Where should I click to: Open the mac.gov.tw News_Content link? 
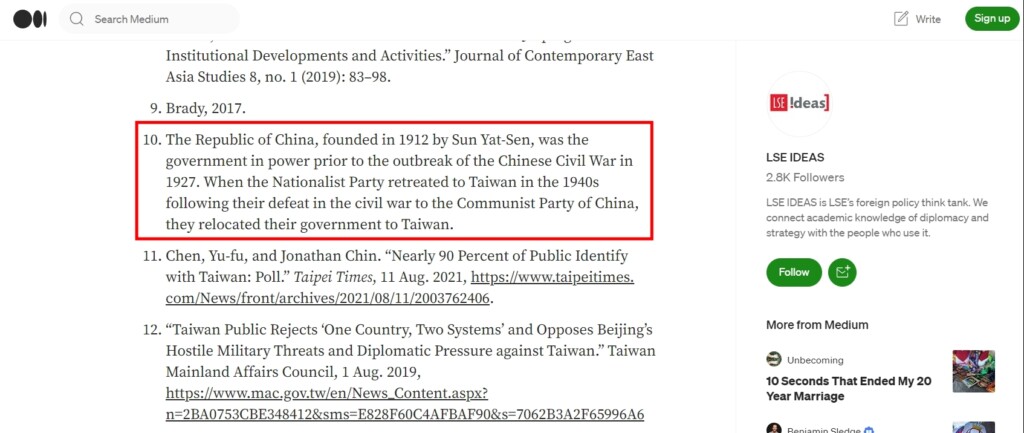[x=405, y=404]
